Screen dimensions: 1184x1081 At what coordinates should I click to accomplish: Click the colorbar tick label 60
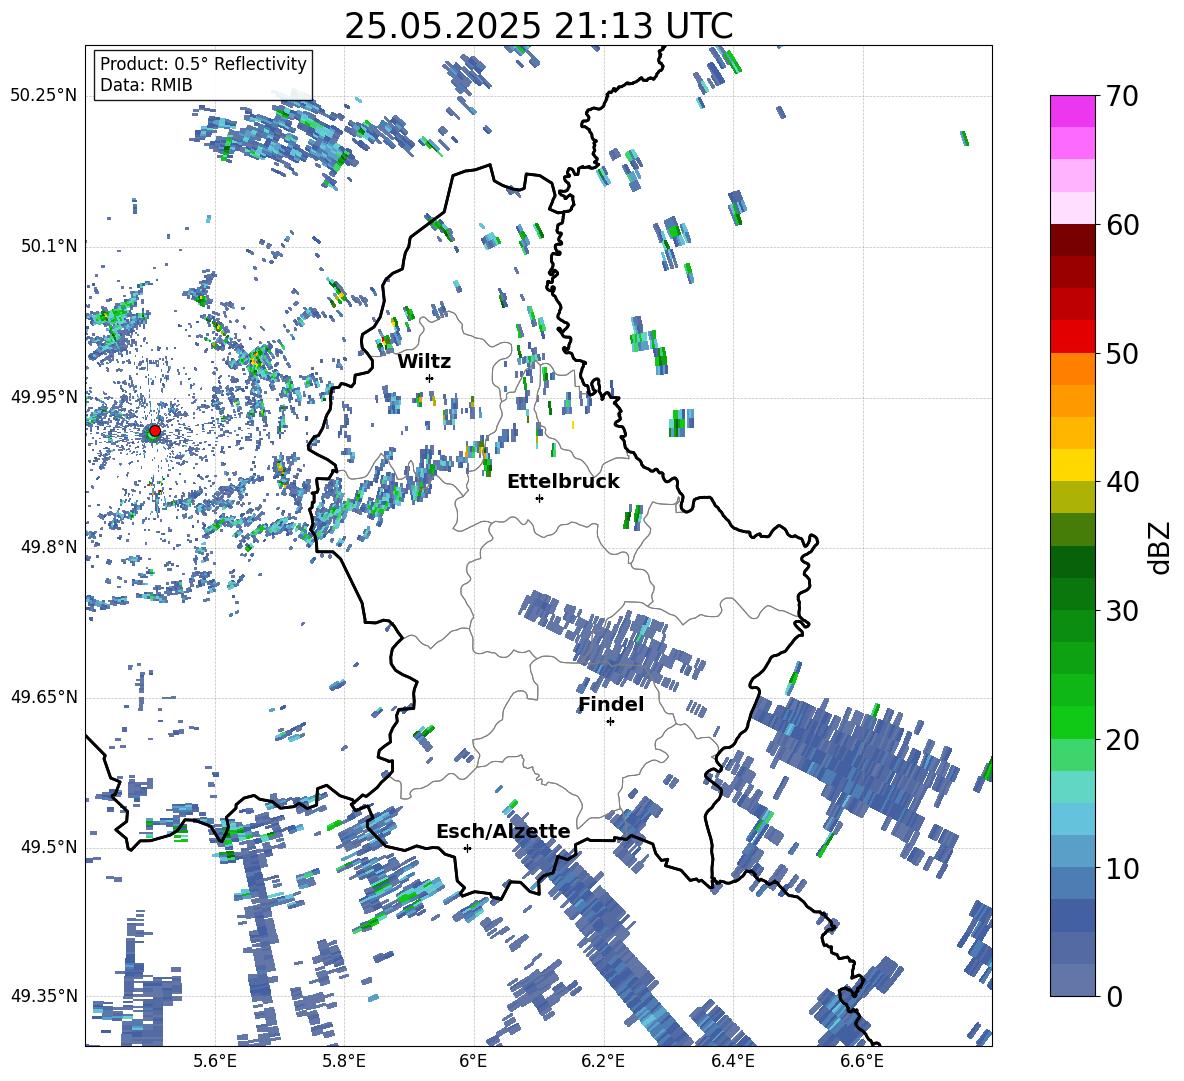point(1122,225)
